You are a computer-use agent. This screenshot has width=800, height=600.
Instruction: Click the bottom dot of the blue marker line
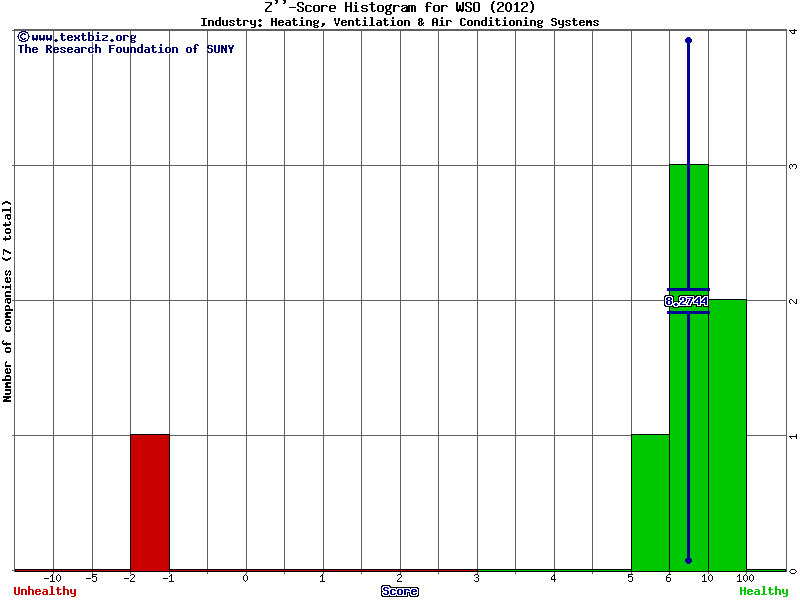pos(689,560)
